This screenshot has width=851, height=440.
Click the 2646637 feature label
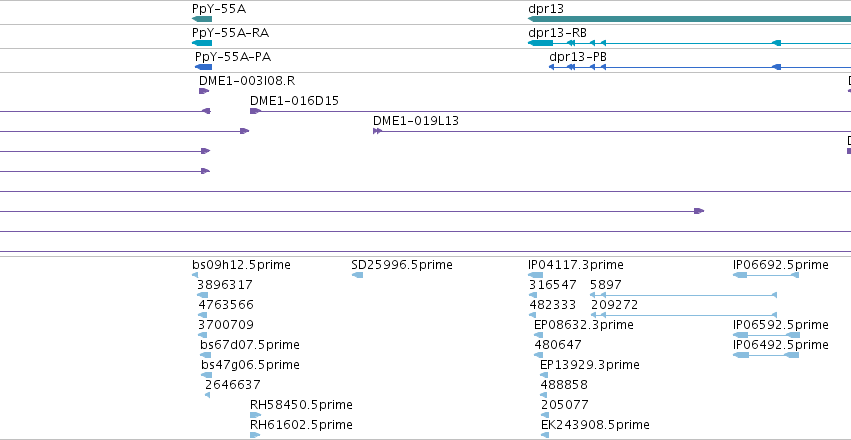pyautogui.click(x=233, y=385)
